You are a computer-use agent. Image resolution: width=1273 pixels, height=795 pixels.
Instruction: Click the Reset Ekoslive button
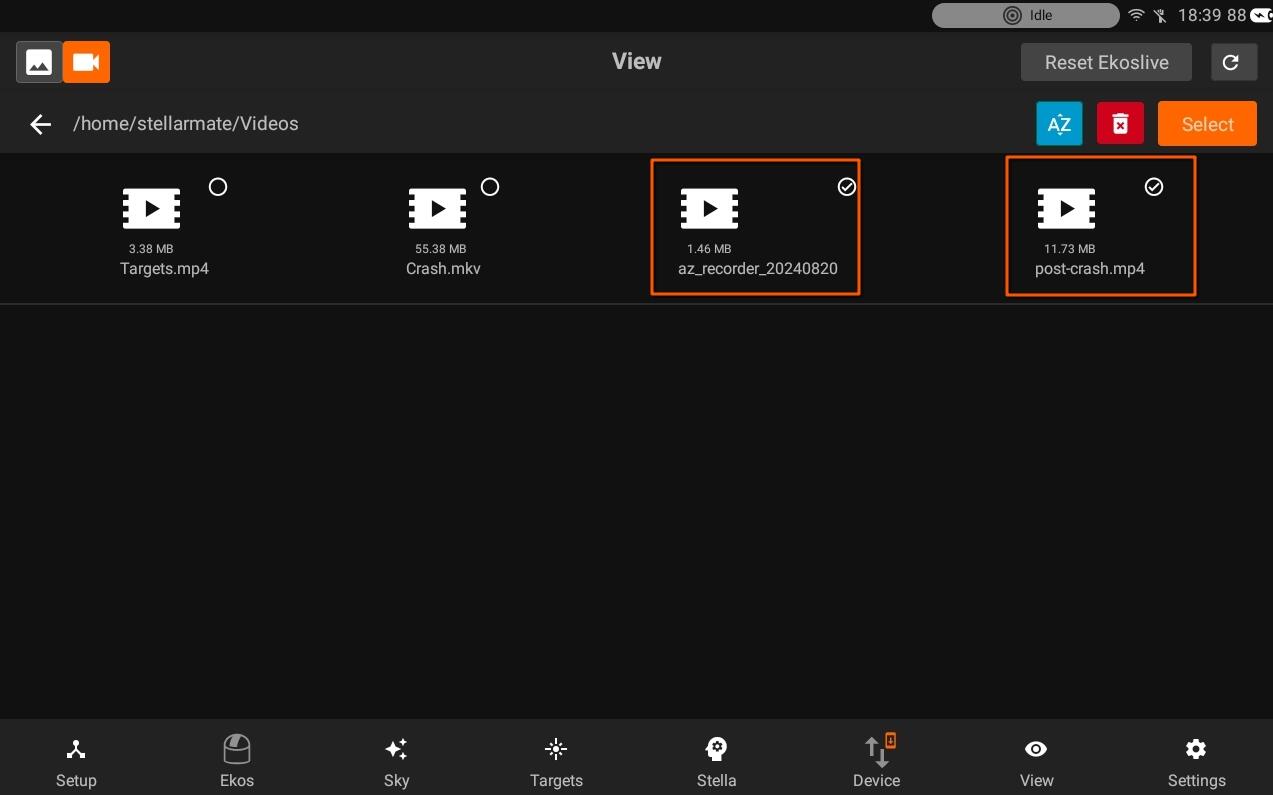click(x=1106, y=62)
